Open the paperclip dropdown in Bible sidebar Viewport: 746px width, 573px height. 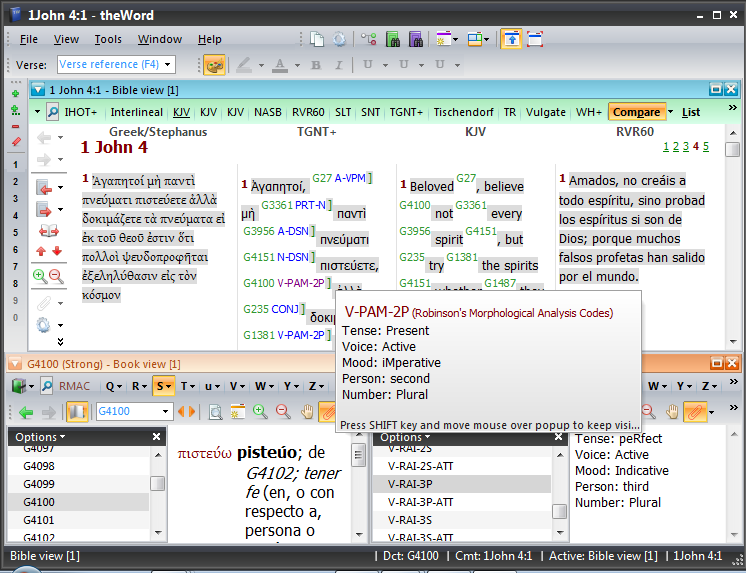pyautogui.click(x=60, y=303)
